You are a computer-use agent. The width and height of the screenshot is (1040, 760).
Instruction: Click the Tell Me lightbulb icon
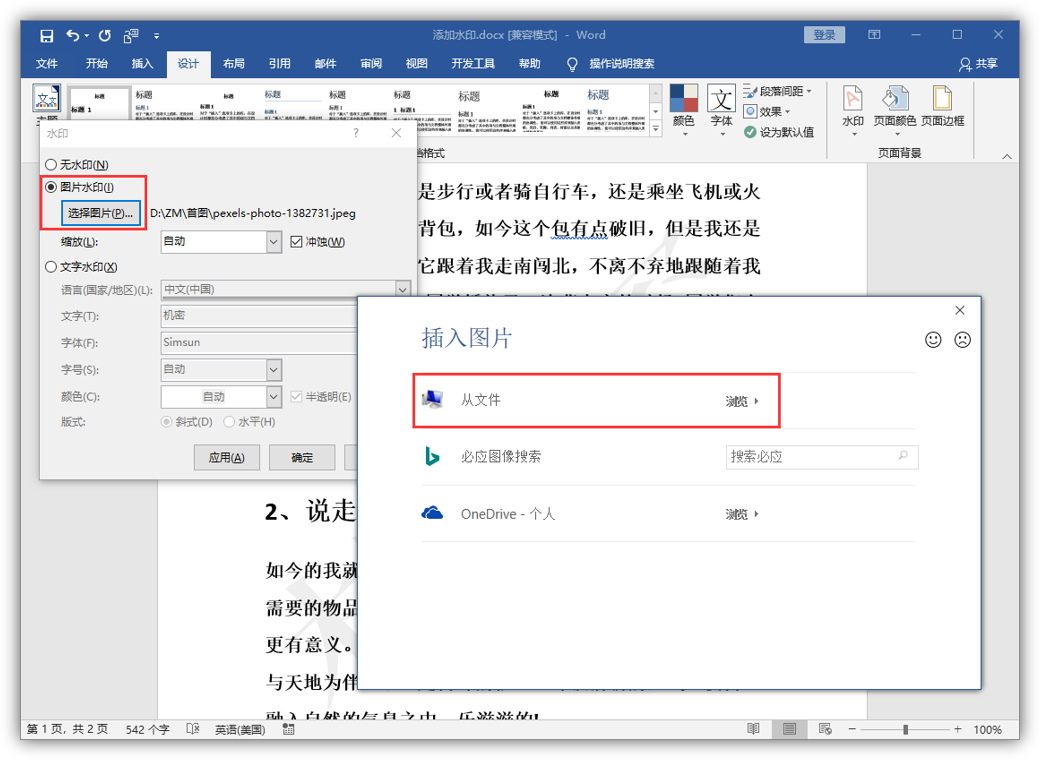572,64
